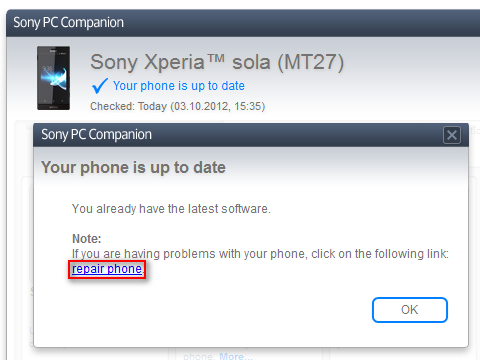
Task: Click the "If you are having problems" sentence
Action: (260, 254)
